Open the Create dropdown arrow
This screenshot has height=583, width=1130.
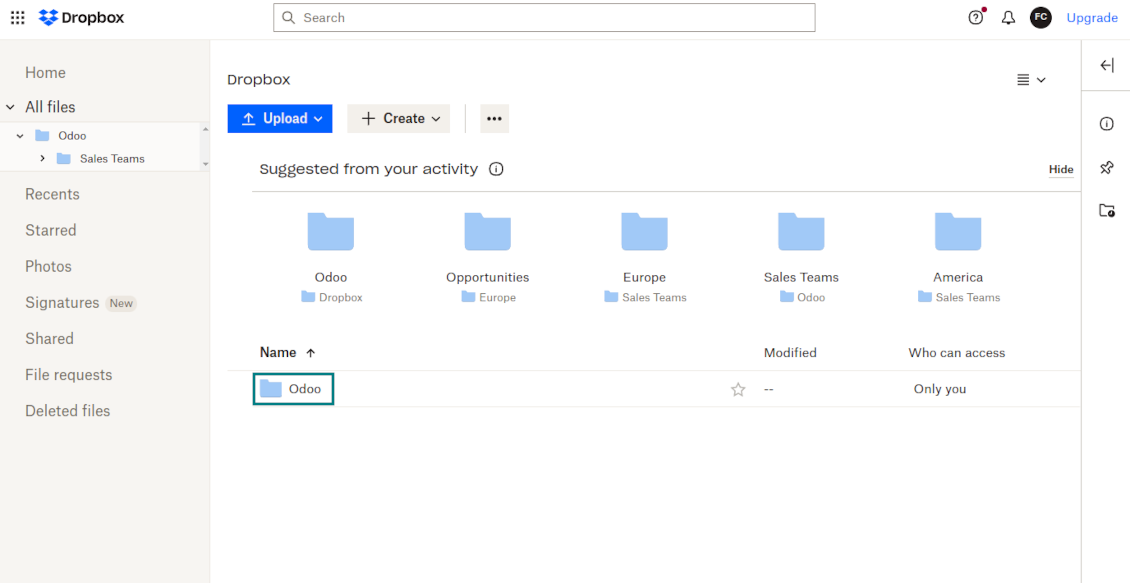436,119
